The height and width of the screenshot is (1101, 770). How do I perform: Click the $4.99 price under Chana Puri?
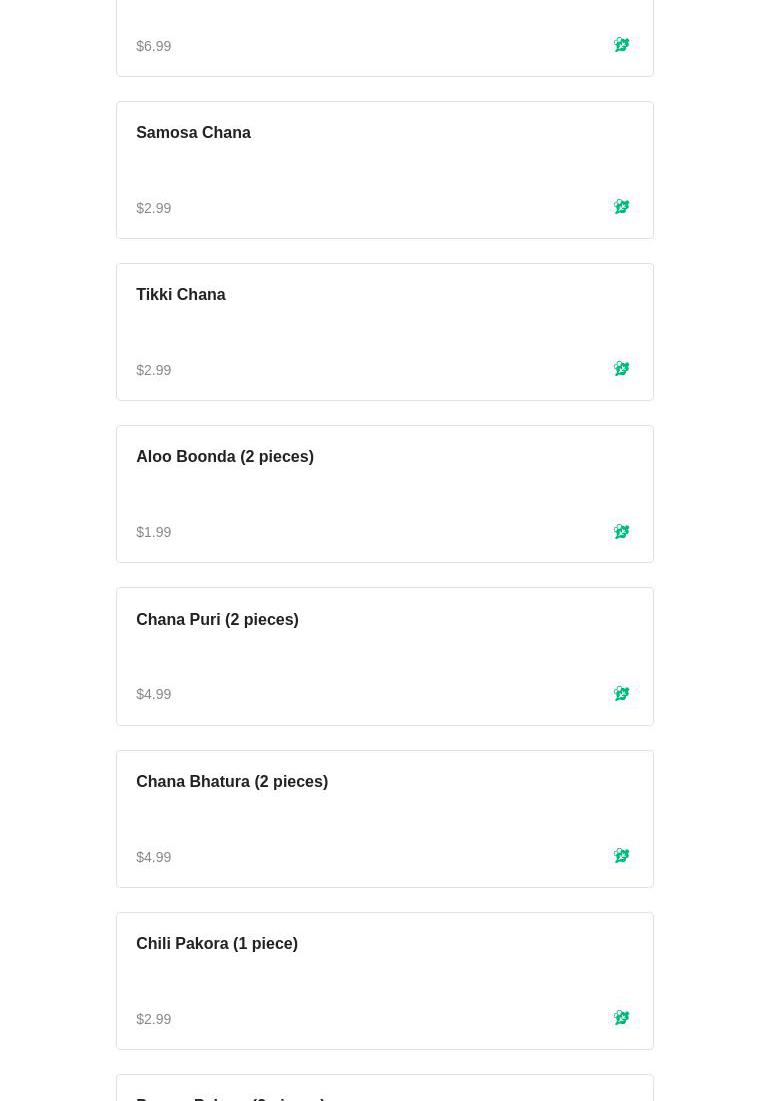(154, 694)
